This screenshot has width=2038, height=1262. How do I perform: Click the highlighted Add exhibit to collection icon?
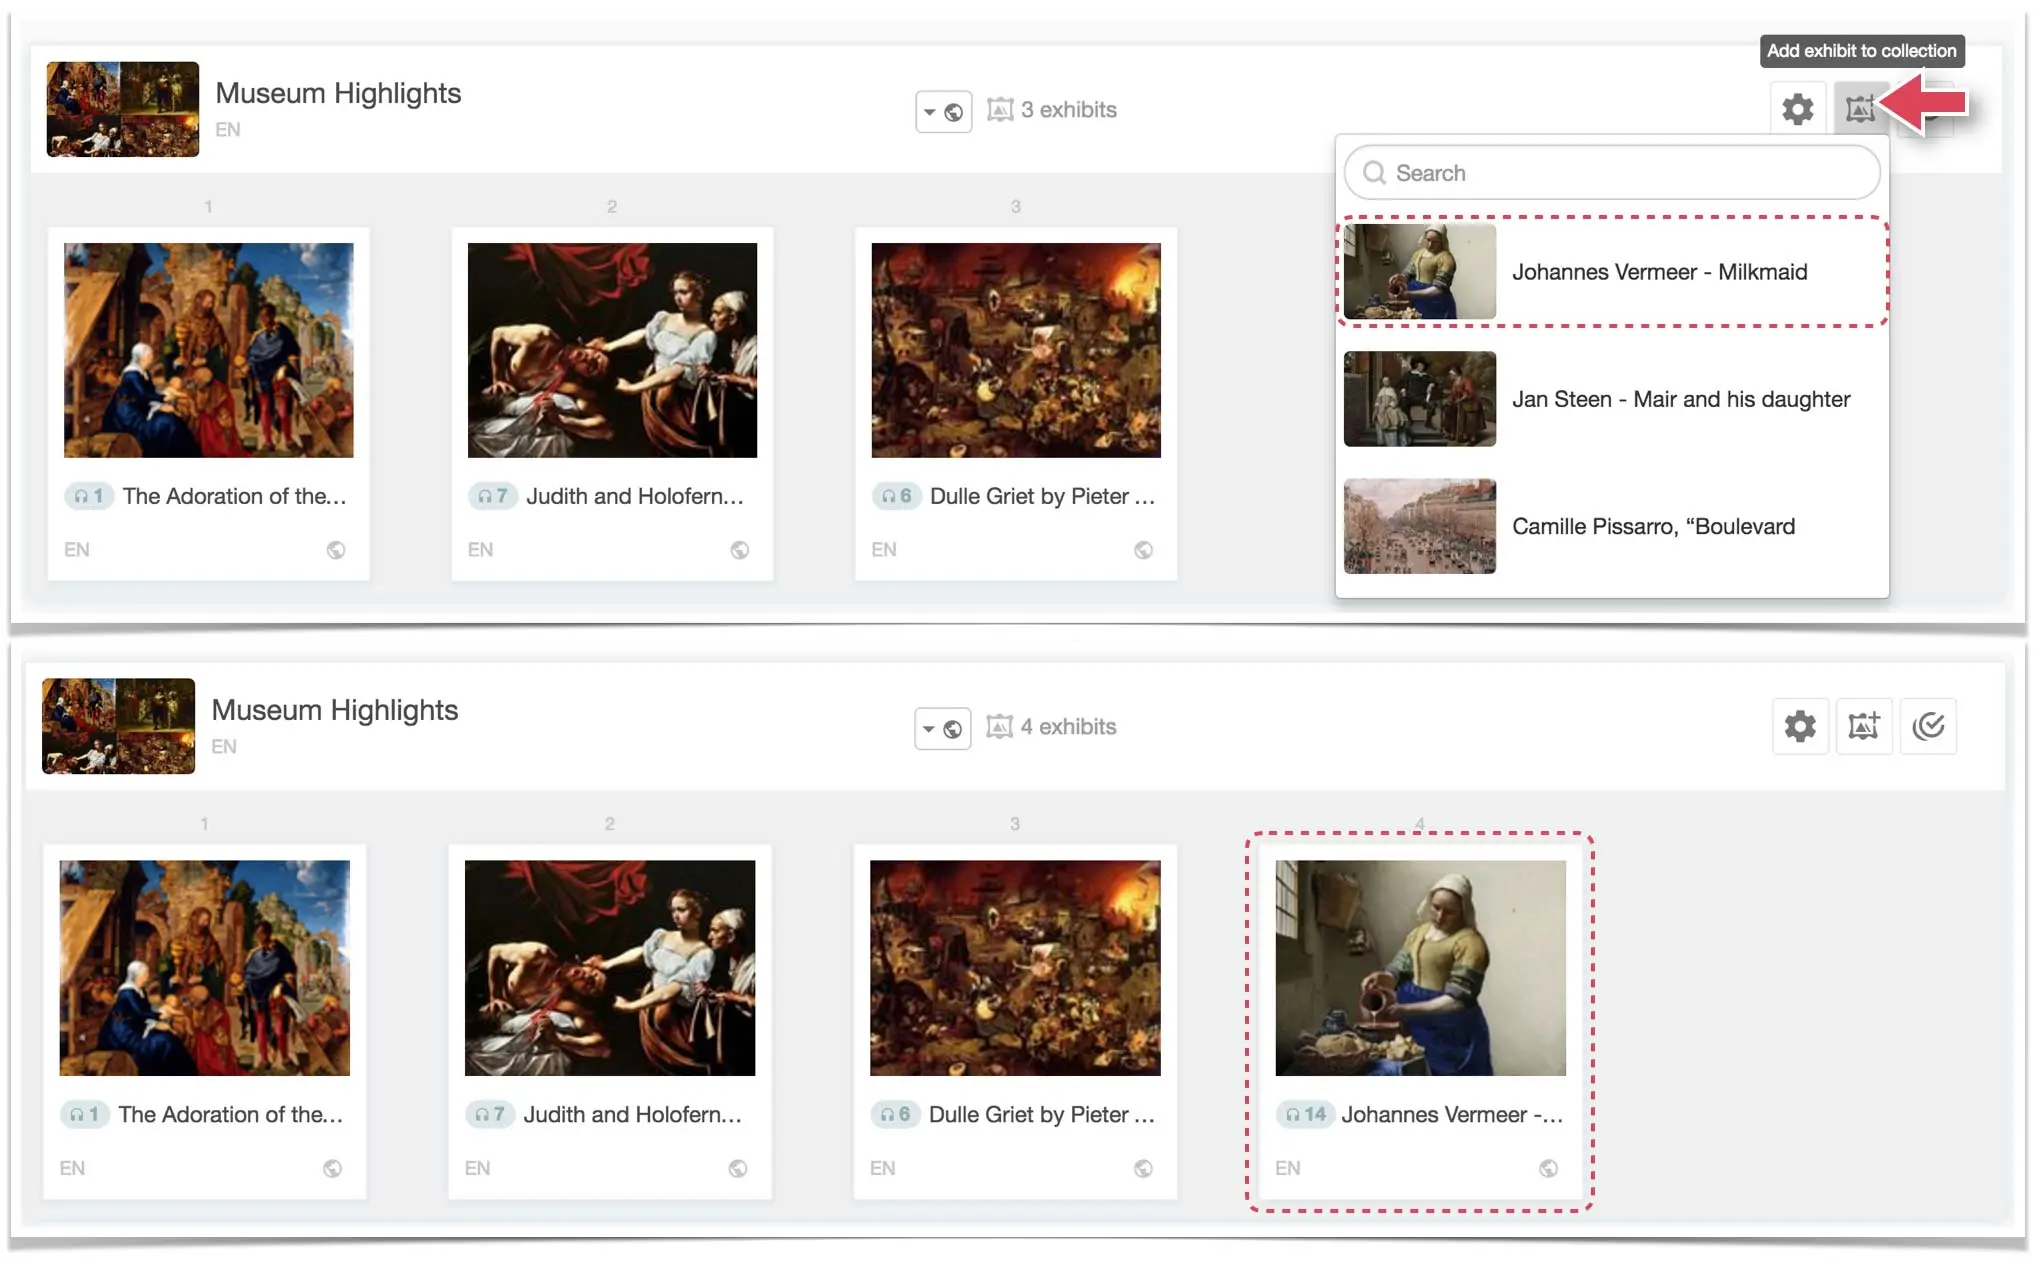(1860, 108)
